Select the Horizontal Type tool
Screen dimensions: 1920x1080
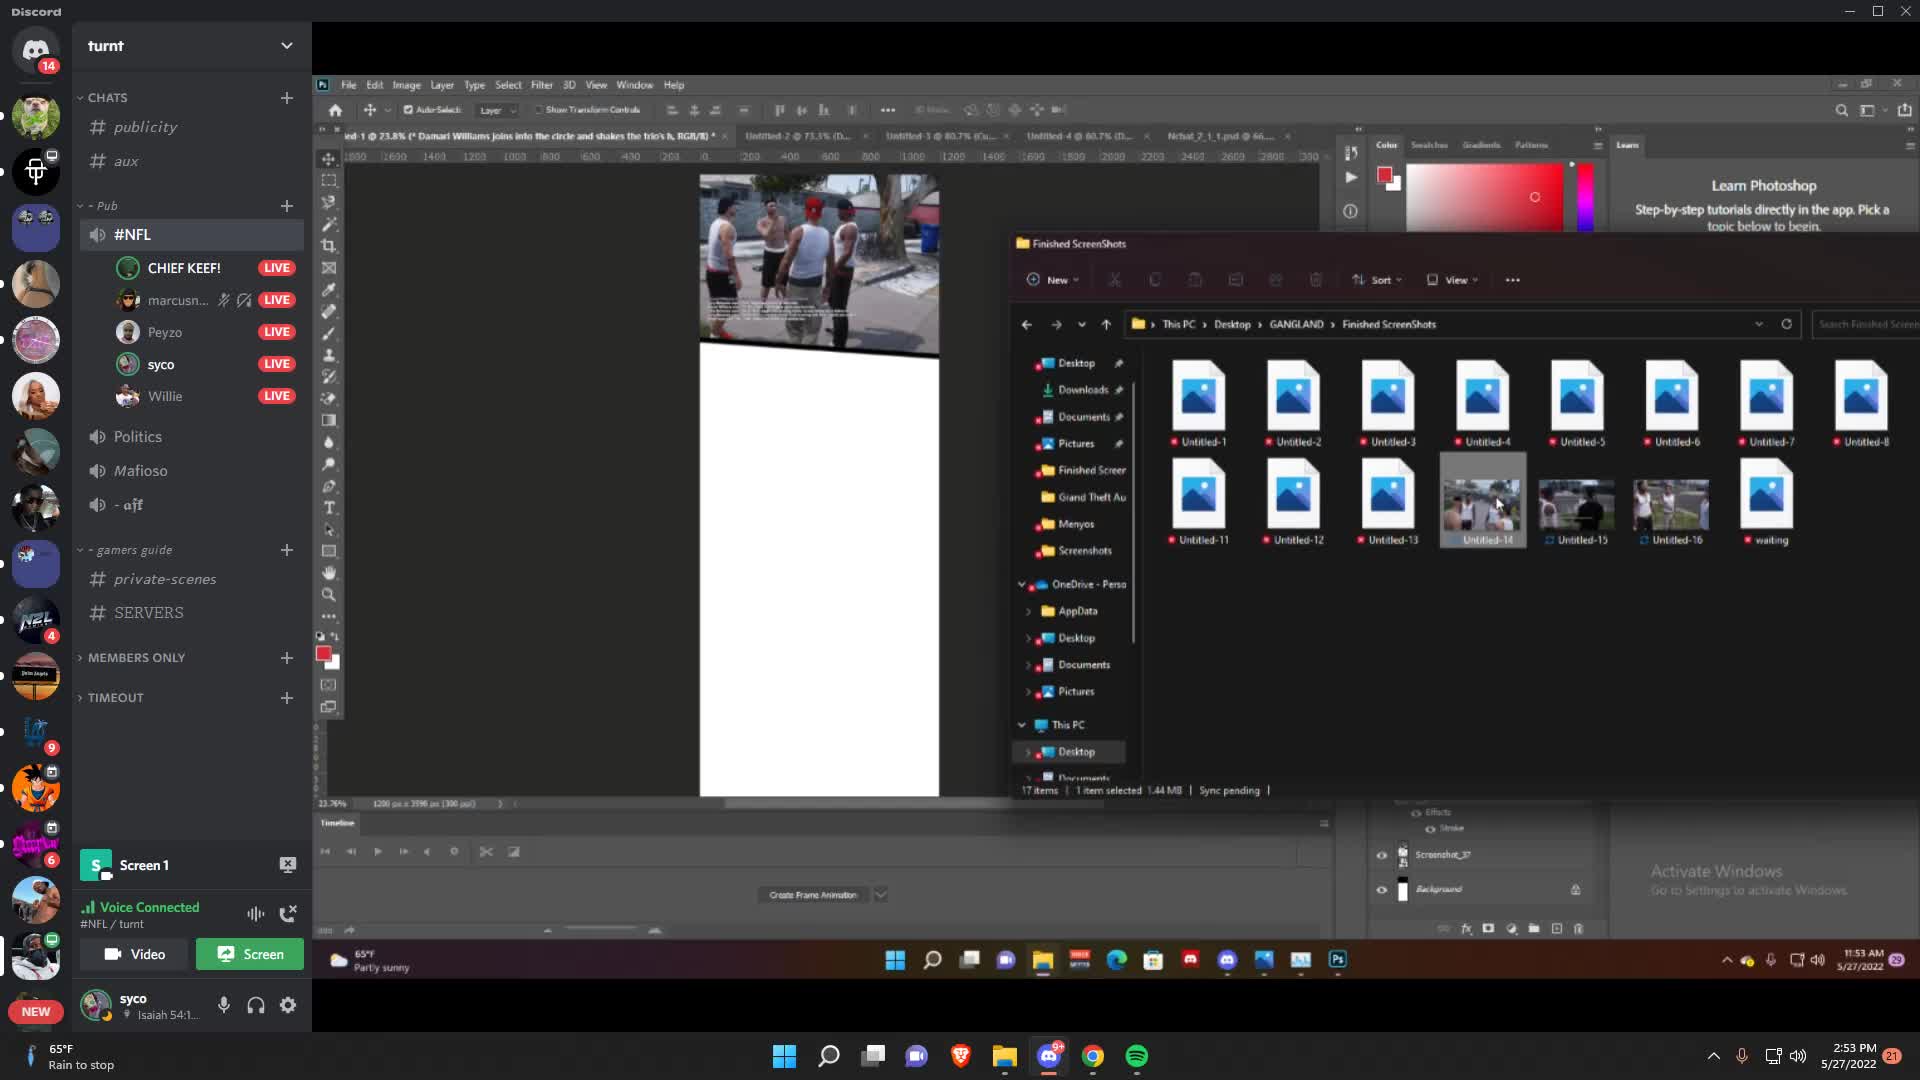329,508
